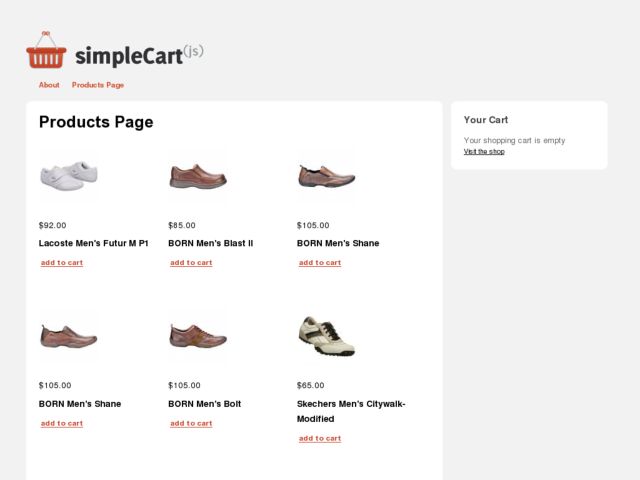Click the red shopping basket logo icon
The width and height of the screenshot is (640, 480).
point(46,50)
